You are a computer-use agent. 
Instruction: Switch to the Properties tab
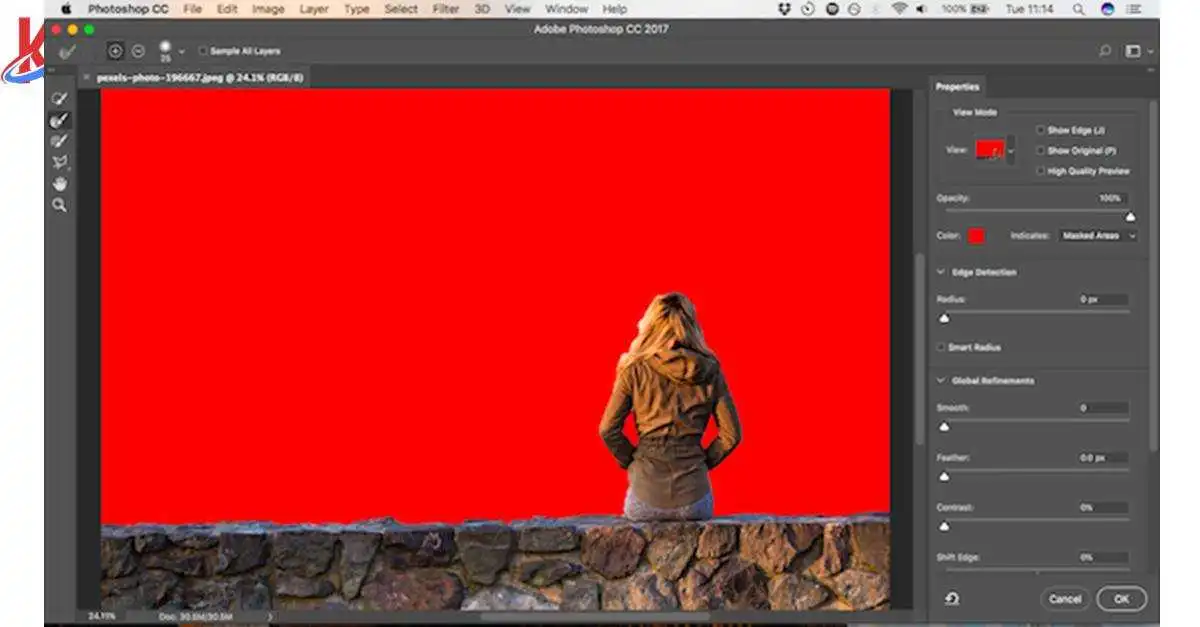957,87
